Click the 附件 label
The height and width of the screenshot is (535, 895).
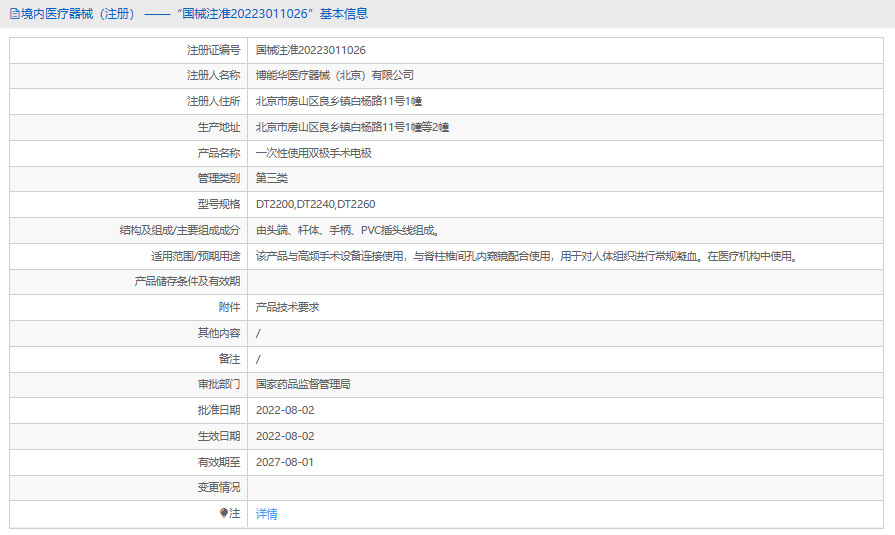tap(229, 307)
